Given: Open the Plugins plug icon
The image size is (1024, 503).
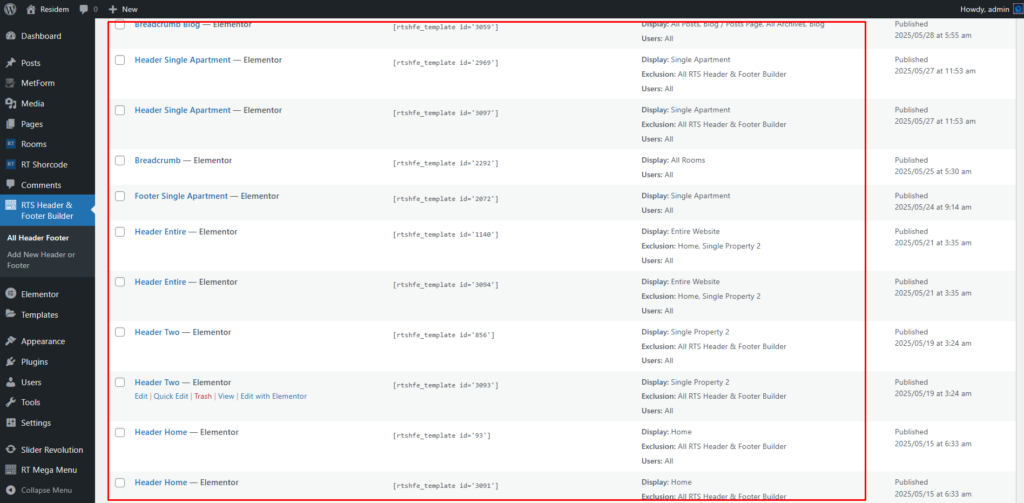Looking at the screenshot, I should [10, 361].
